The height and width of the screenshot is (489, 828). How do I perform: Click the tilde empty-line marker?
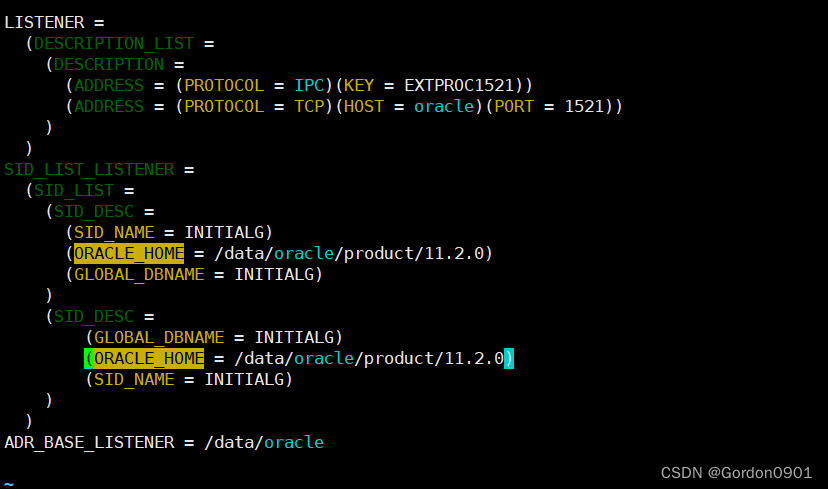(9, 483)
